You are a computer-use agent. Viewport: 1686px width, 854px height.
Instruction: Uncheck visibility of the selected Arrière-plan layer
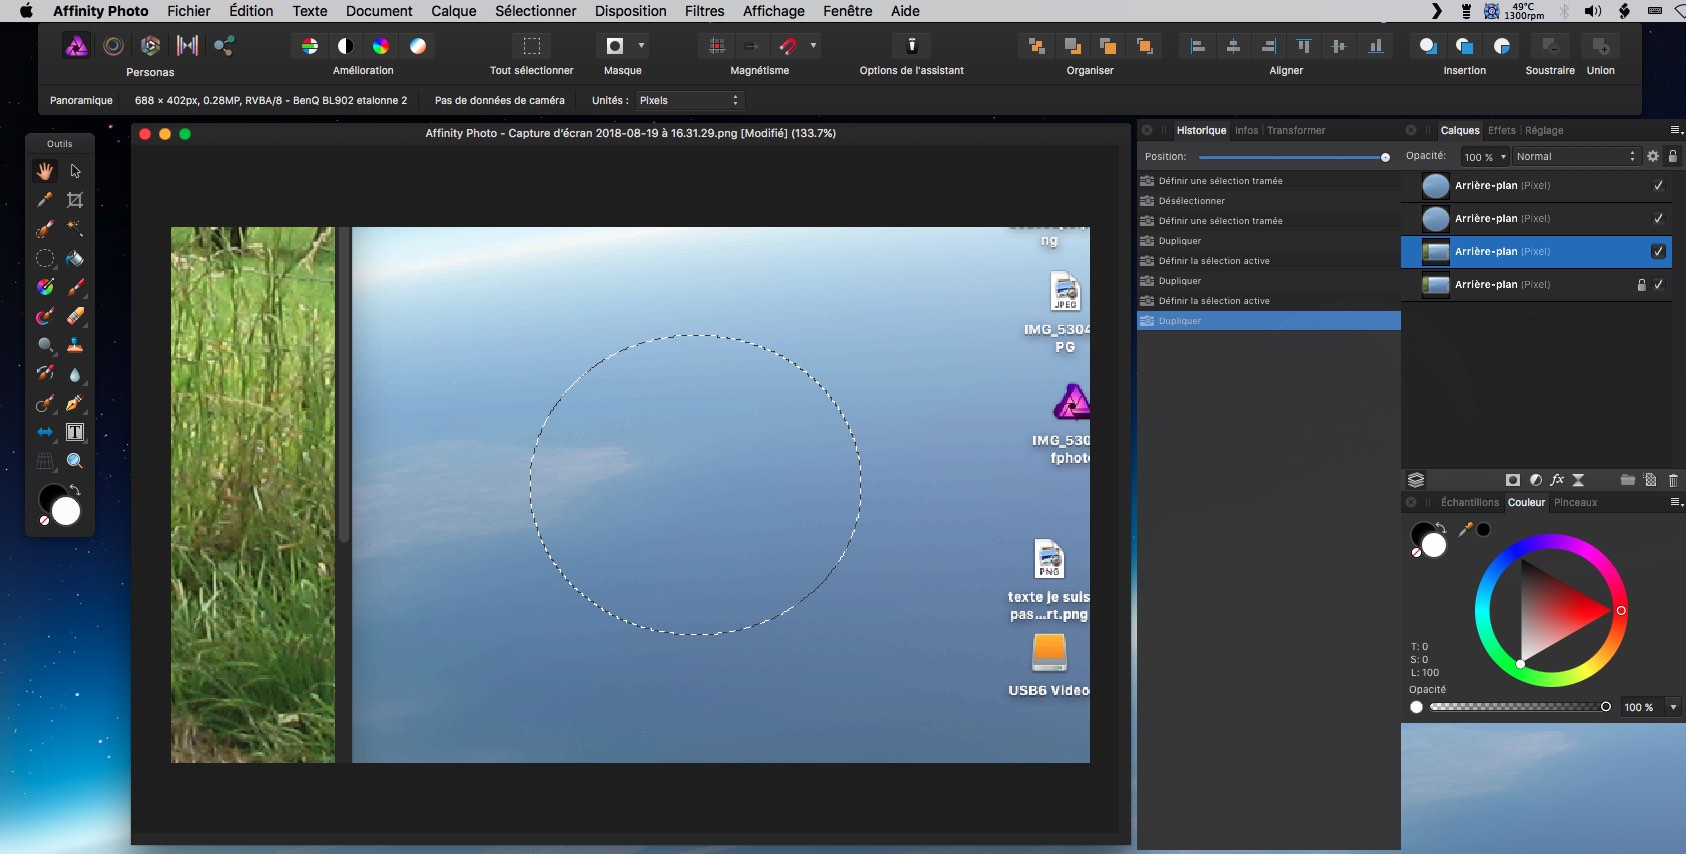(x=1658, y=252)
